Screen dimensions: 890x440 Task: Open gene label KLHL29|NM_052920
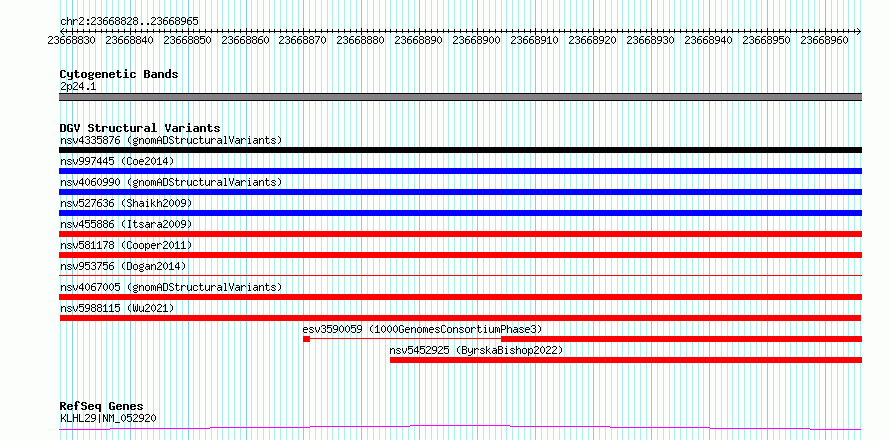pyautogui.click(x=108, y=418)
